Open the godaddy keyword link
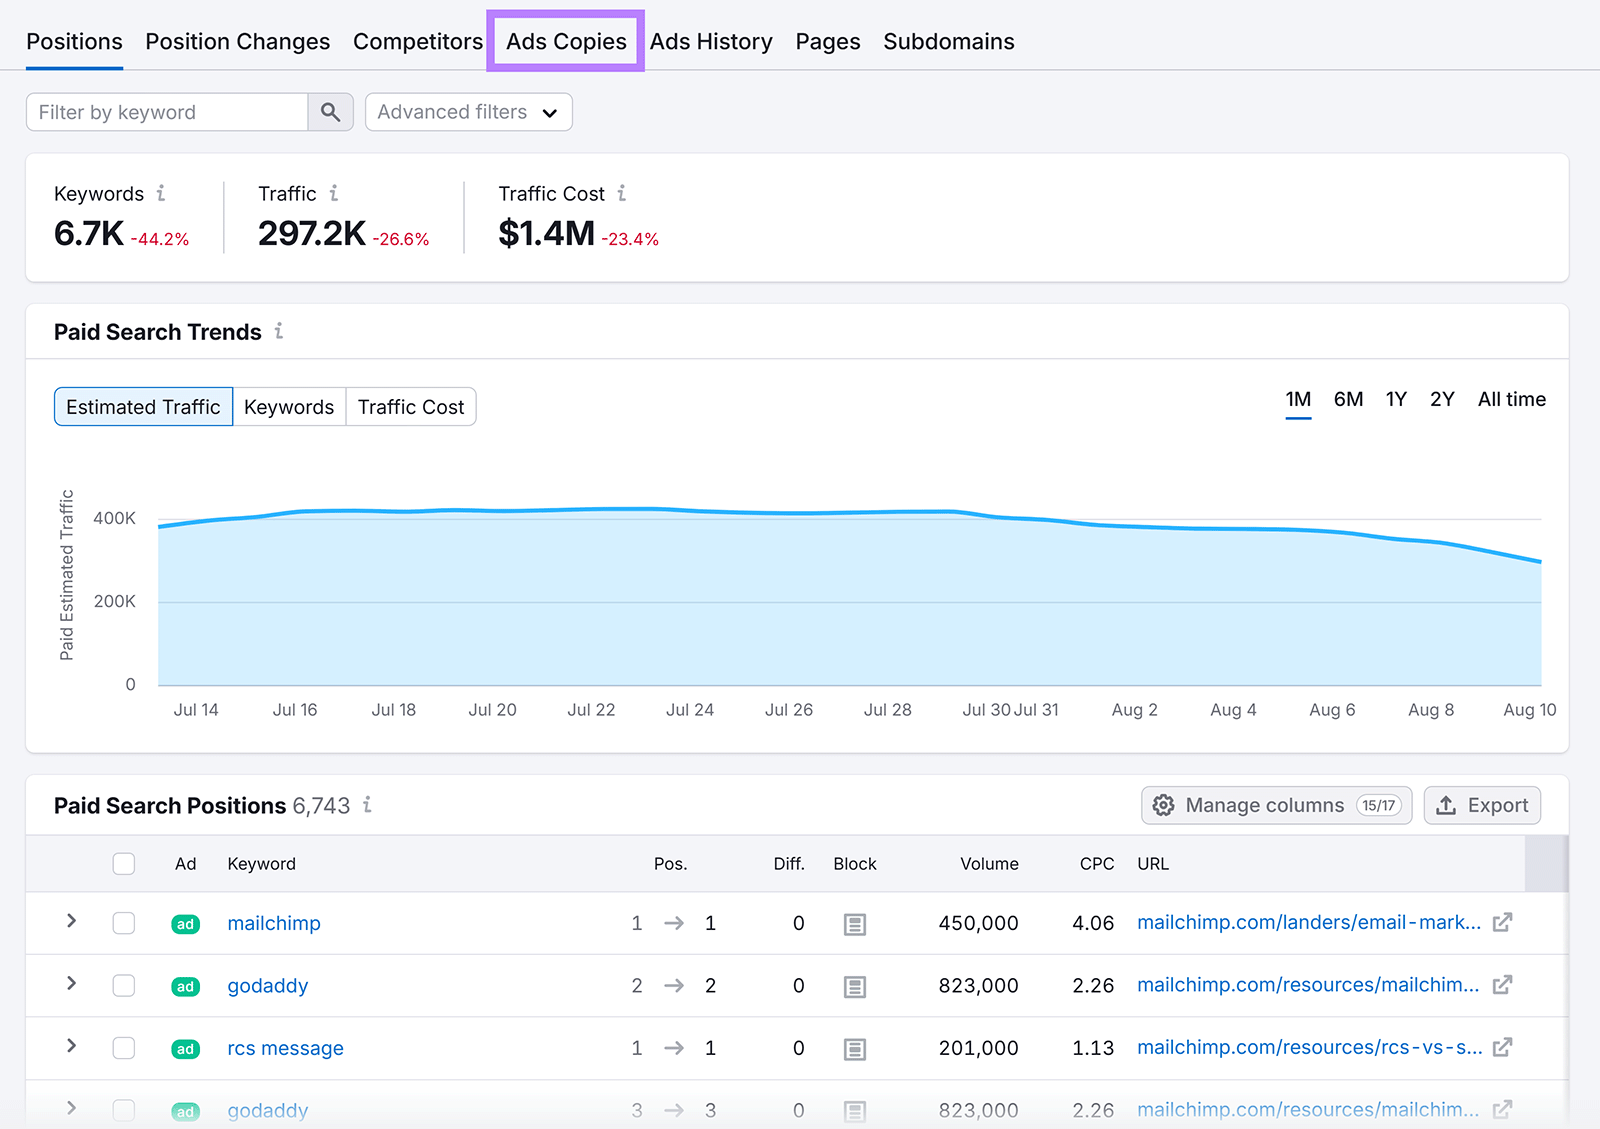The image size is (1600, 1129). pyautogui.click(x=267, y=985)
